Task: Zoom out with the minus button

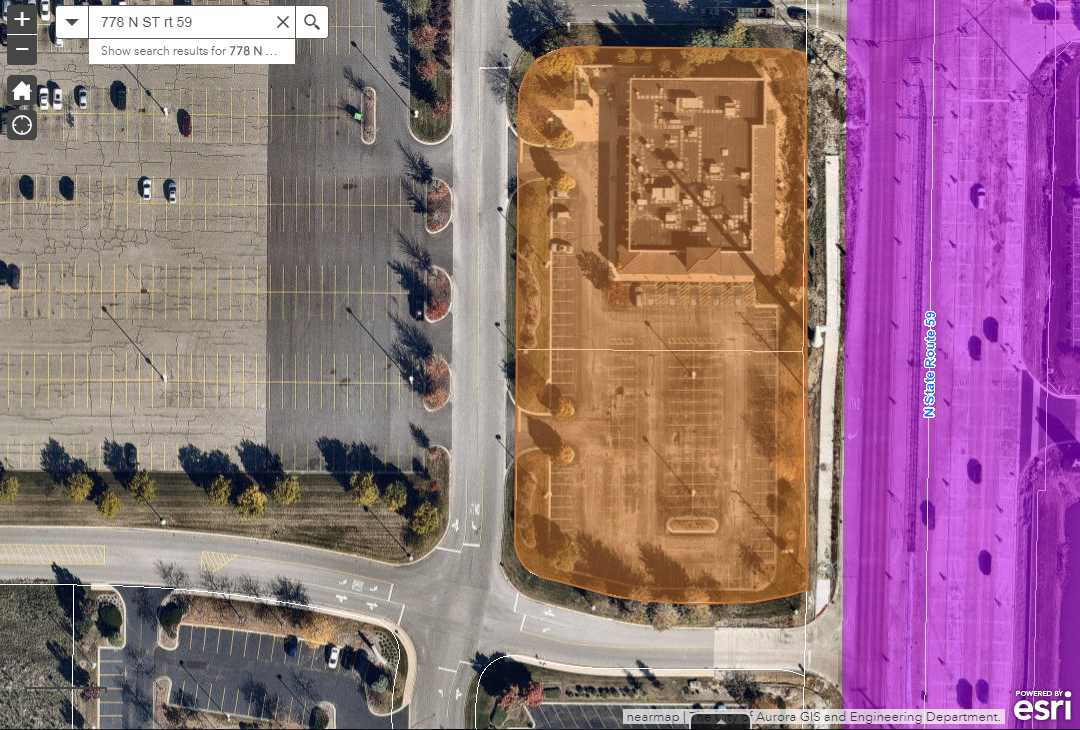Action: tap(22, 50)
